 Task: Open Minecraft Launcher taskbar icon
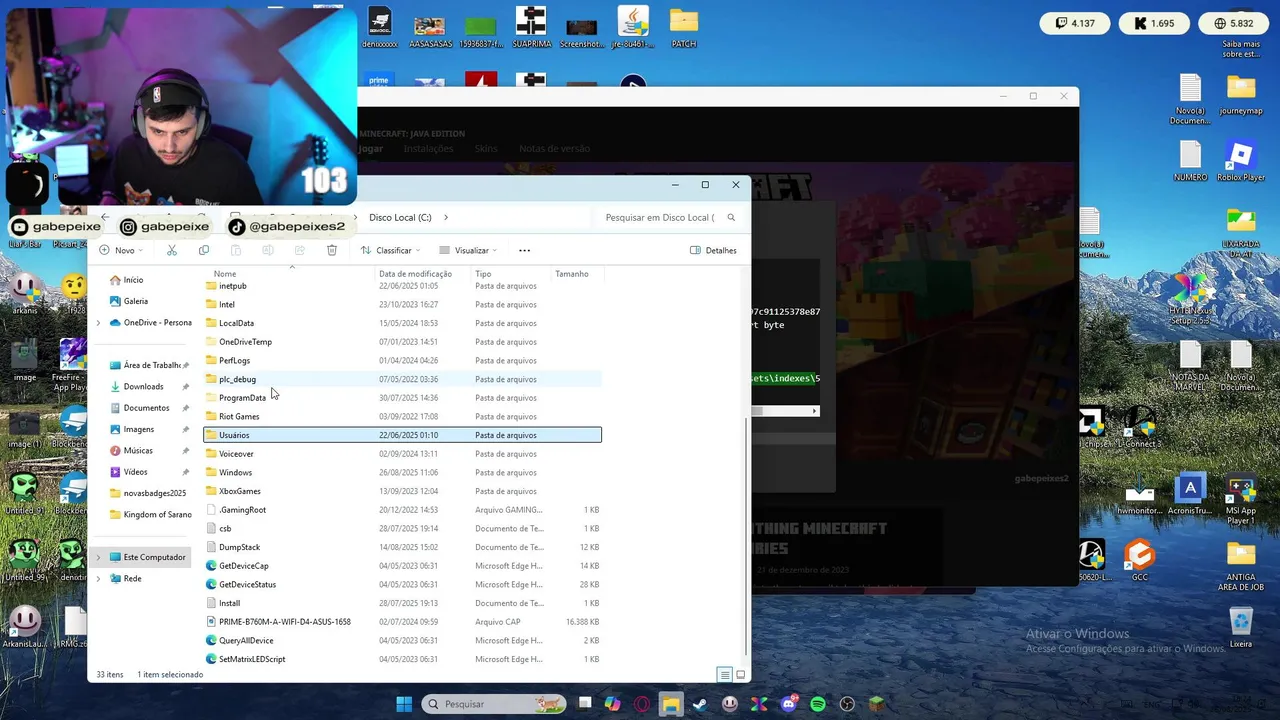876,704
